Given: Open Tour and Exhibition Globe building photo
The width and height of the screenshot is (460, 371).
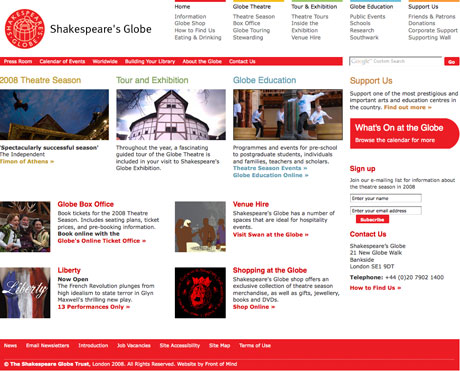Looking at the screenshot, I should (171, 114).
